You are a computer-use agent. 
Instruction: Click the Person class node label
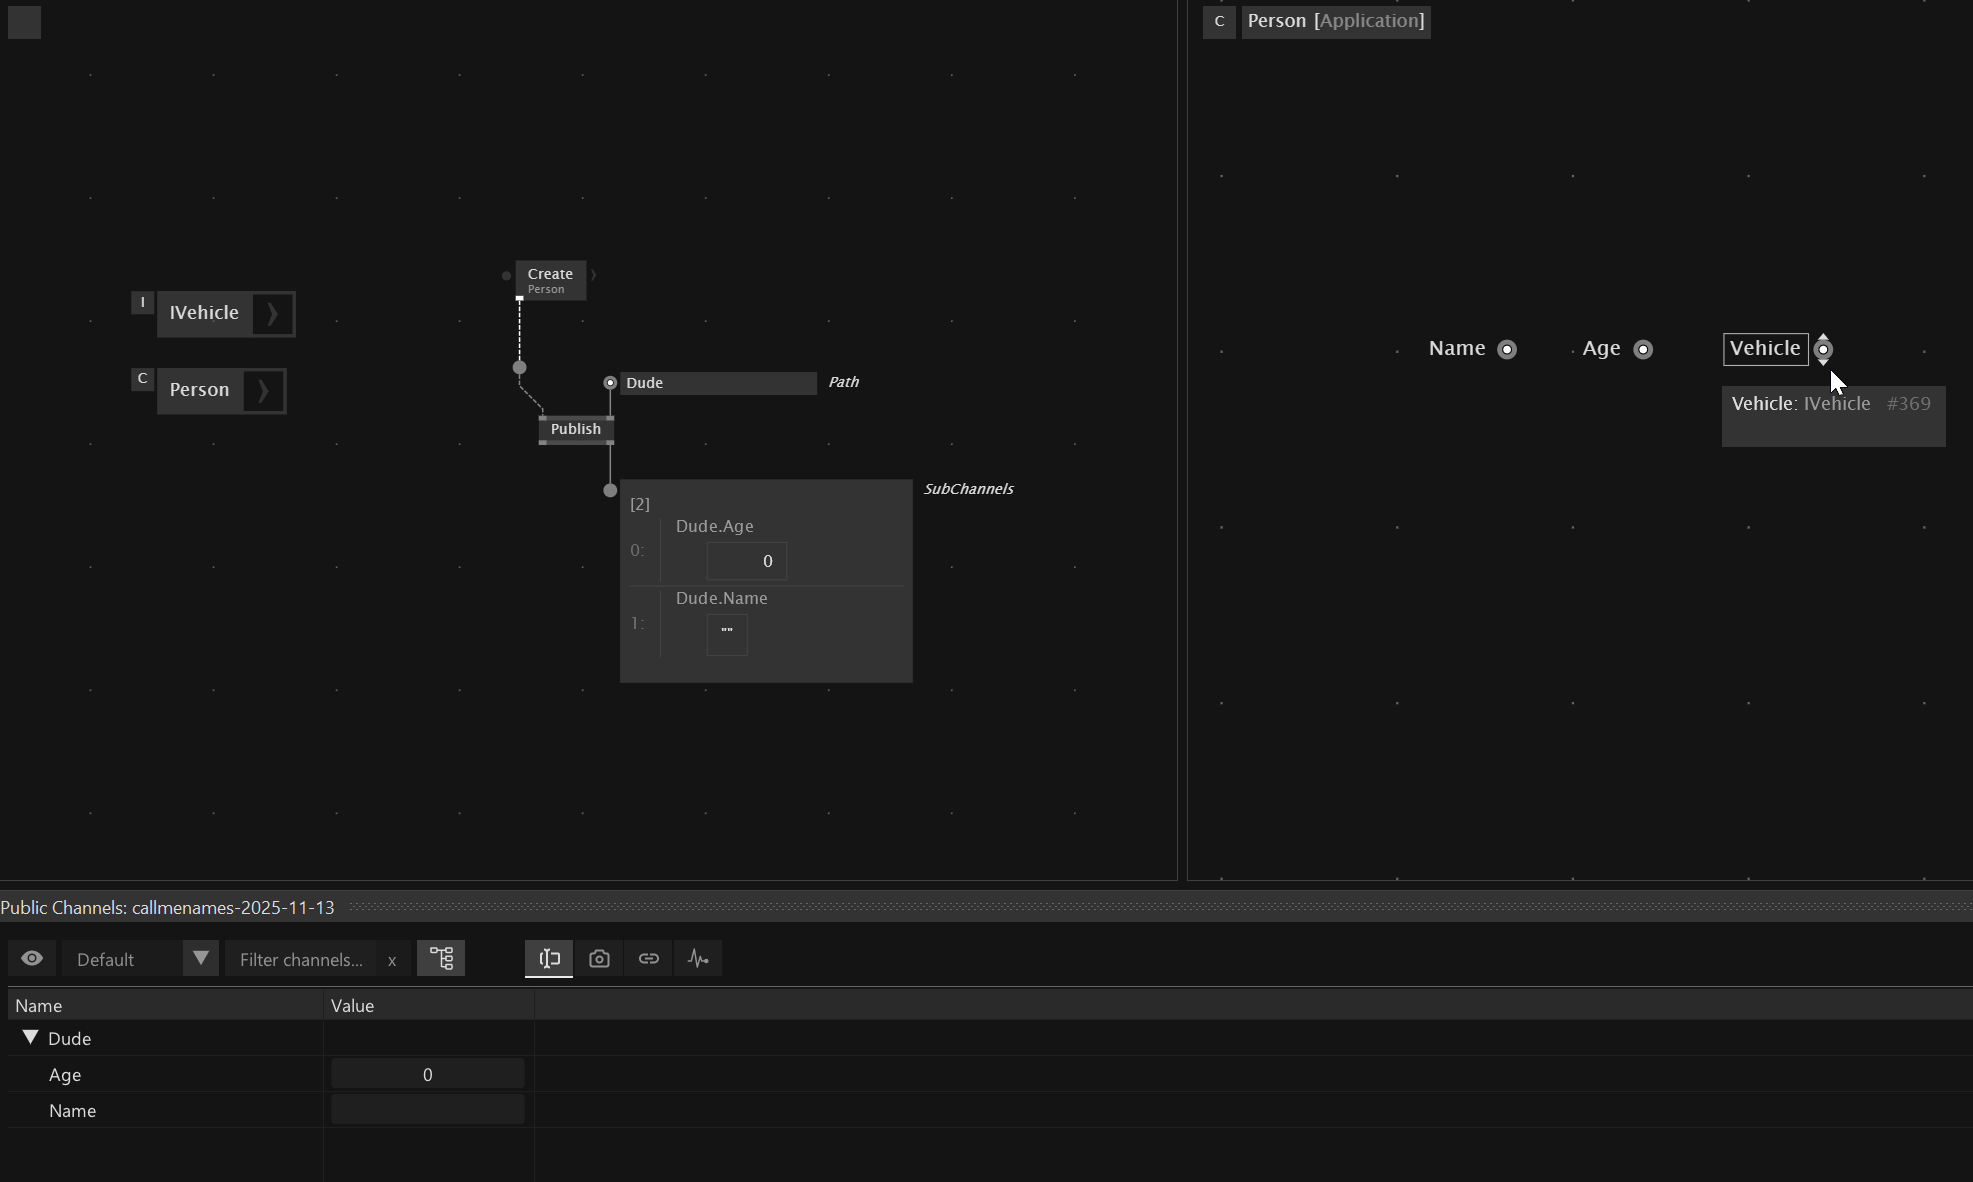coord(200,390)
